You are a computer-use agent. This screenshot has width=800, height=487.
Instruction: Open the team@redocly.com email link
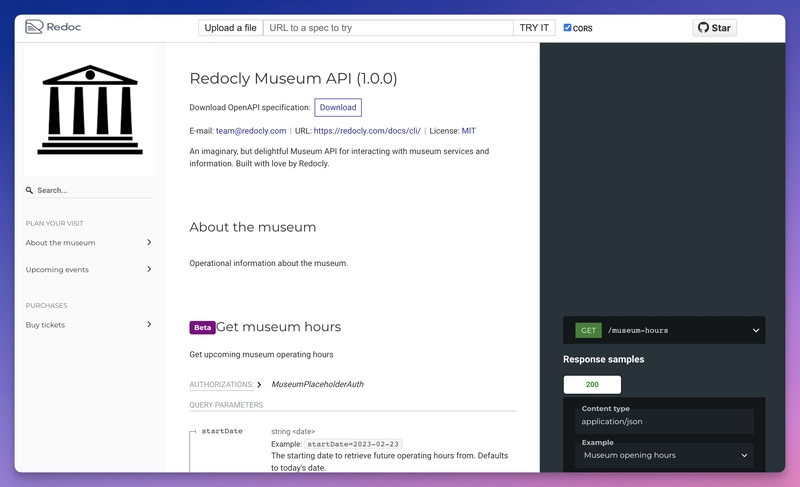click(x=251, y=131)
